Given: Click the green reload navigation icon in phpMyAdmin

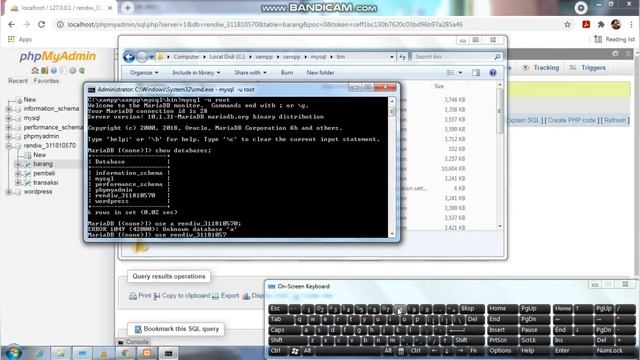Looking at the screenshot, I should pyautogui.click(x=82, y=71).
